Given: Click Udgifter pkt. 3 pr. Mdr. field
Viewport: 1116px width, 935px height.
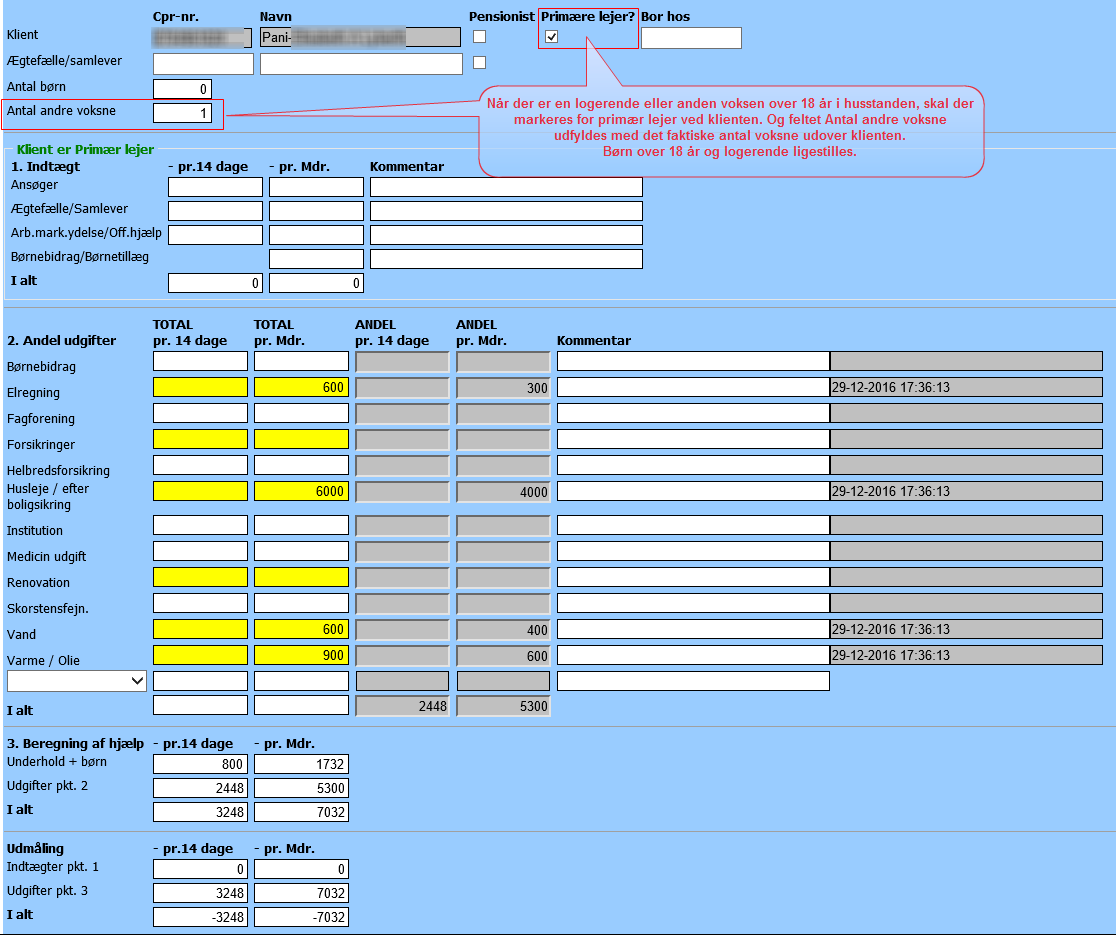Looking at the screenshot, I should [x=302, y=893].
